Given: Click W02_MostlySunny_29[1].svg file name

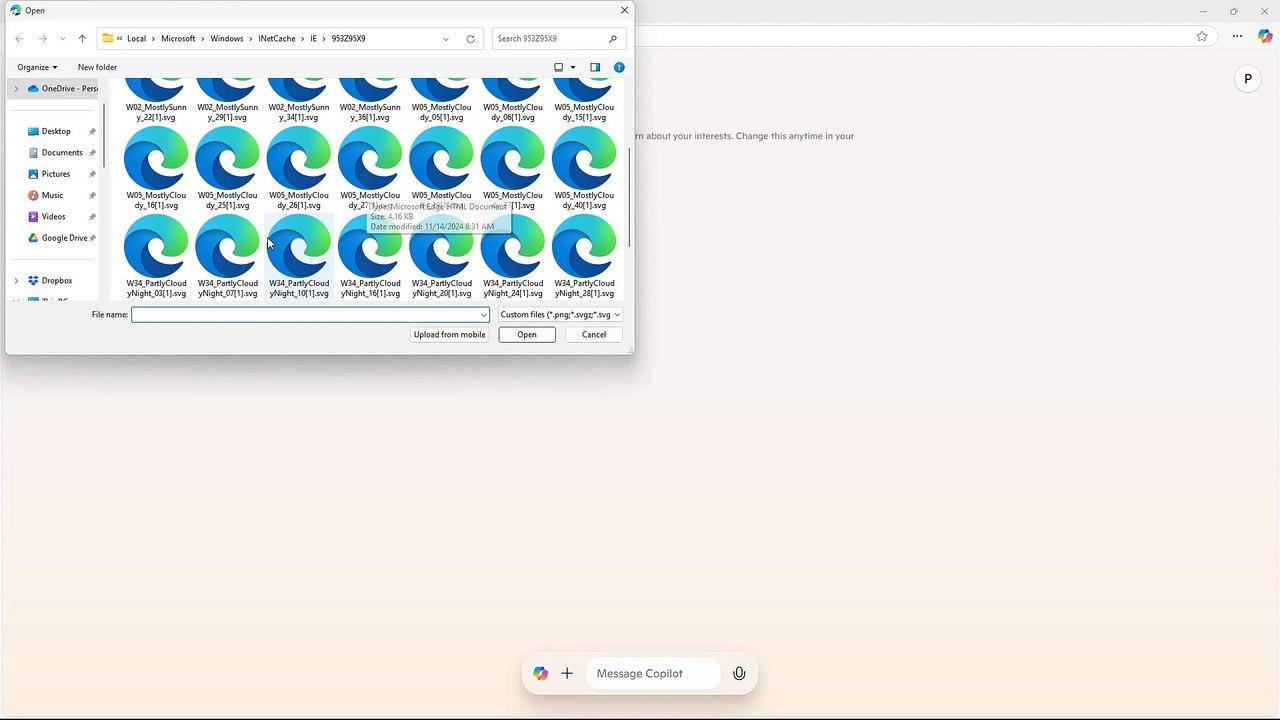Looking at the screenshot, I should click(x=227, y=112).
